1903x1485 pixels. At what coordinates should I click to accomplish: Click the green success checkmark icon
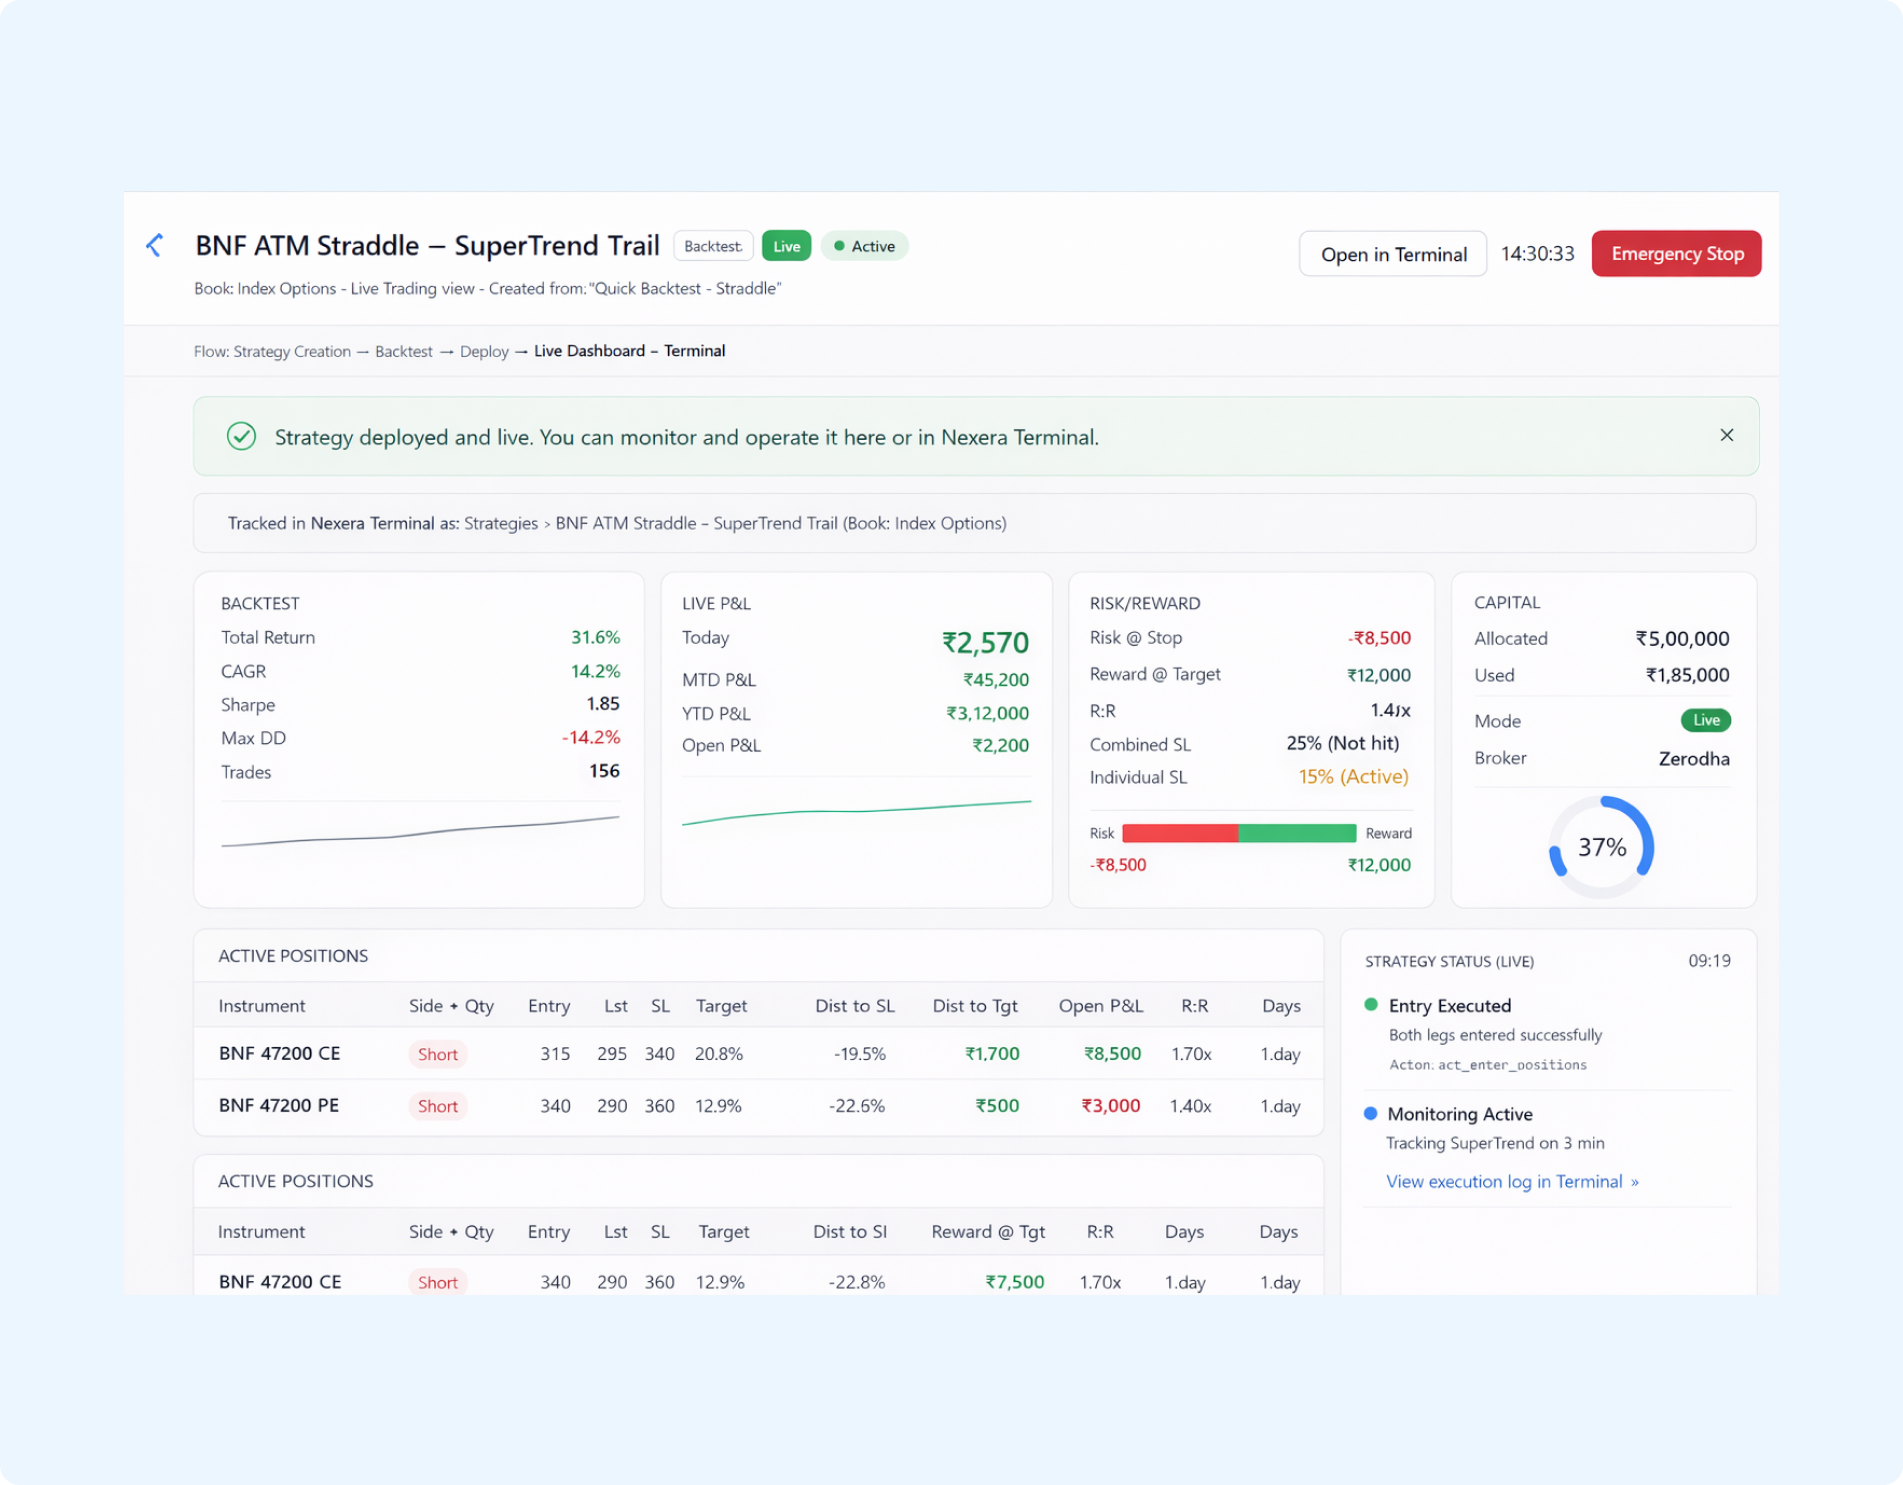(x=241, y=436)
